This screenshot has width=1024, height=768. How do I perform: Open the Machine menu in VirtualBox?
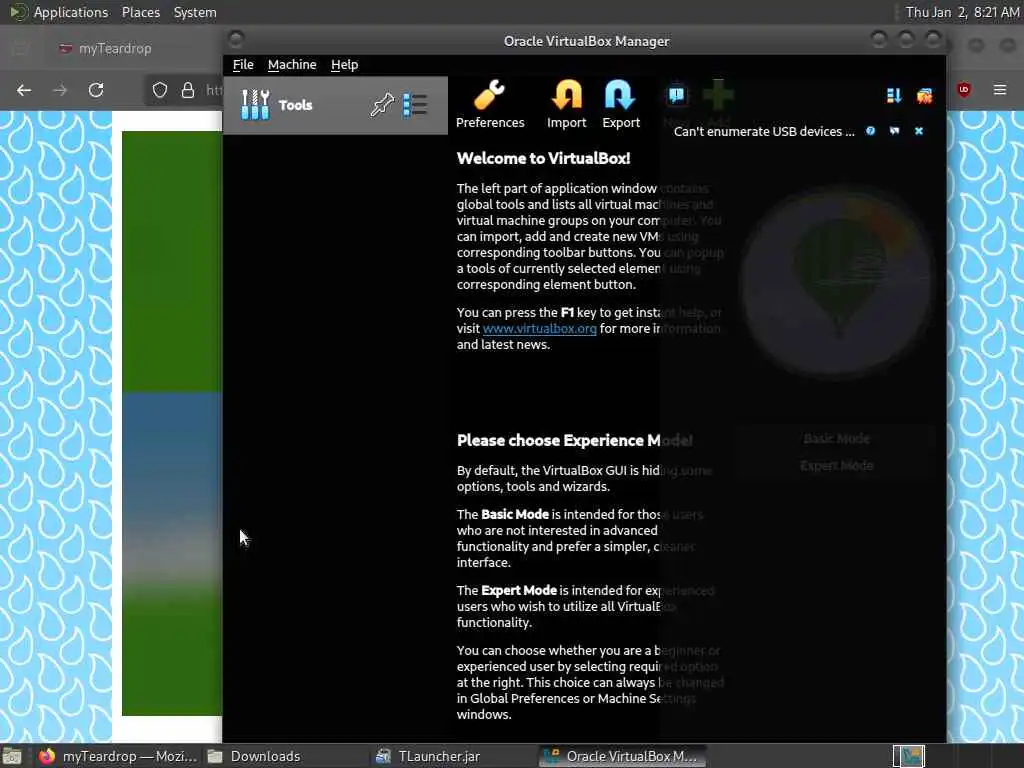[x=292, y=65]
